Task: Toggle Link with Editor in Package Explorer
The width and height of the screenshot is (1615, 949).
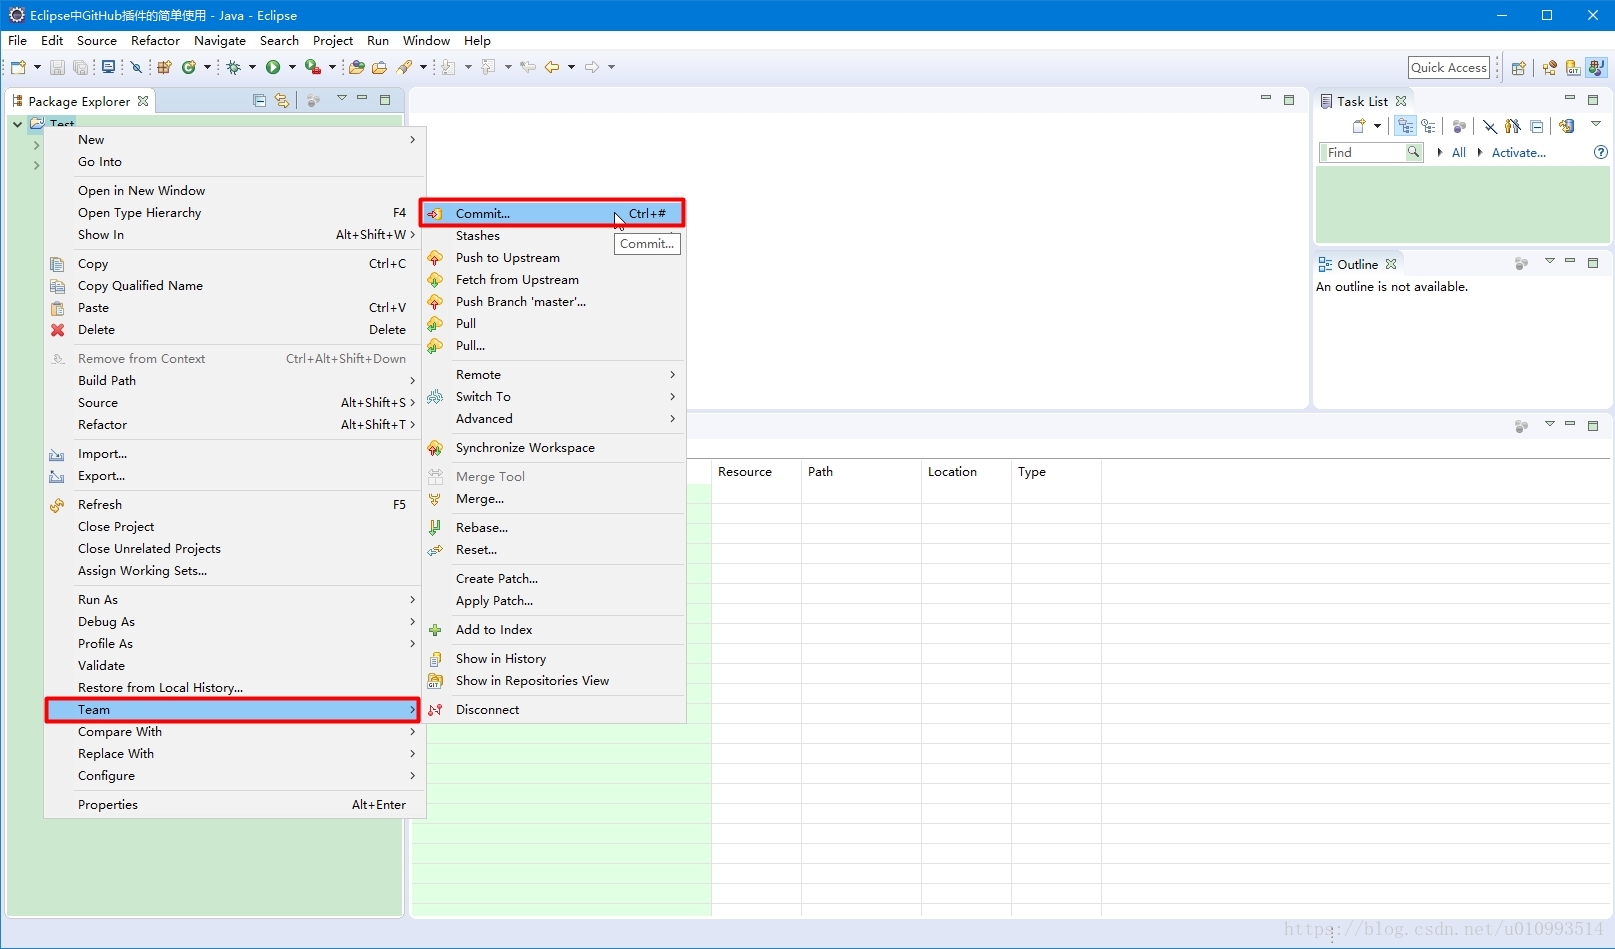Action: [x=282, y=100]
